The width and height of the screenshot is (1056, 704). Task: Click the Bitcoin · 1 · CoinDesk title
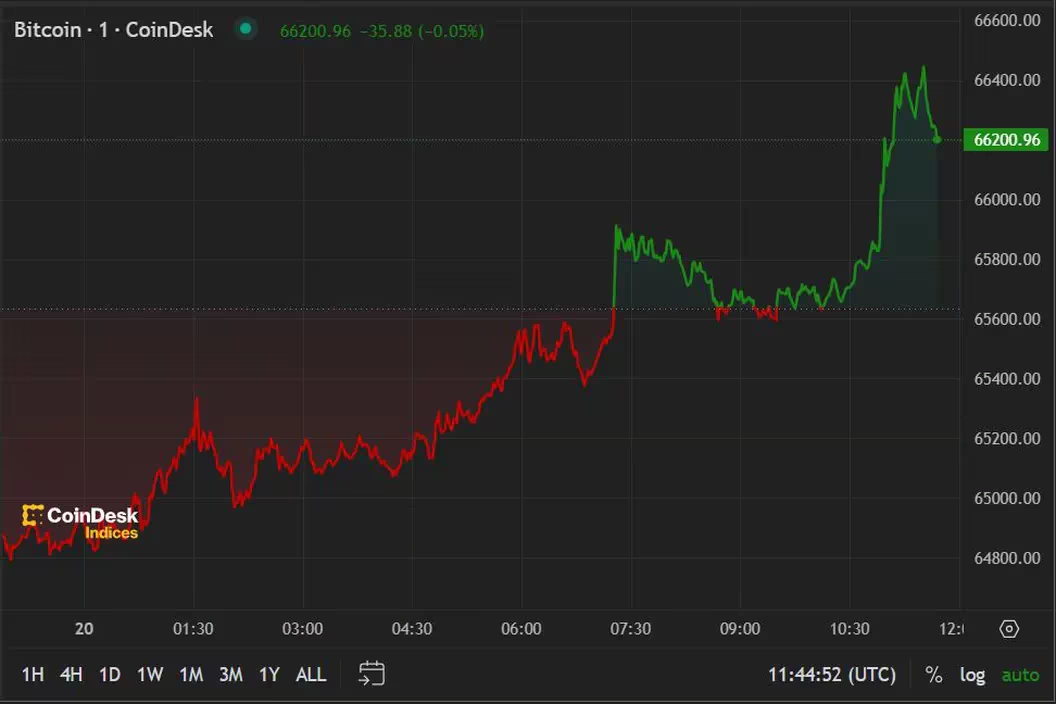pyautogui.click(x=114, y=30)
